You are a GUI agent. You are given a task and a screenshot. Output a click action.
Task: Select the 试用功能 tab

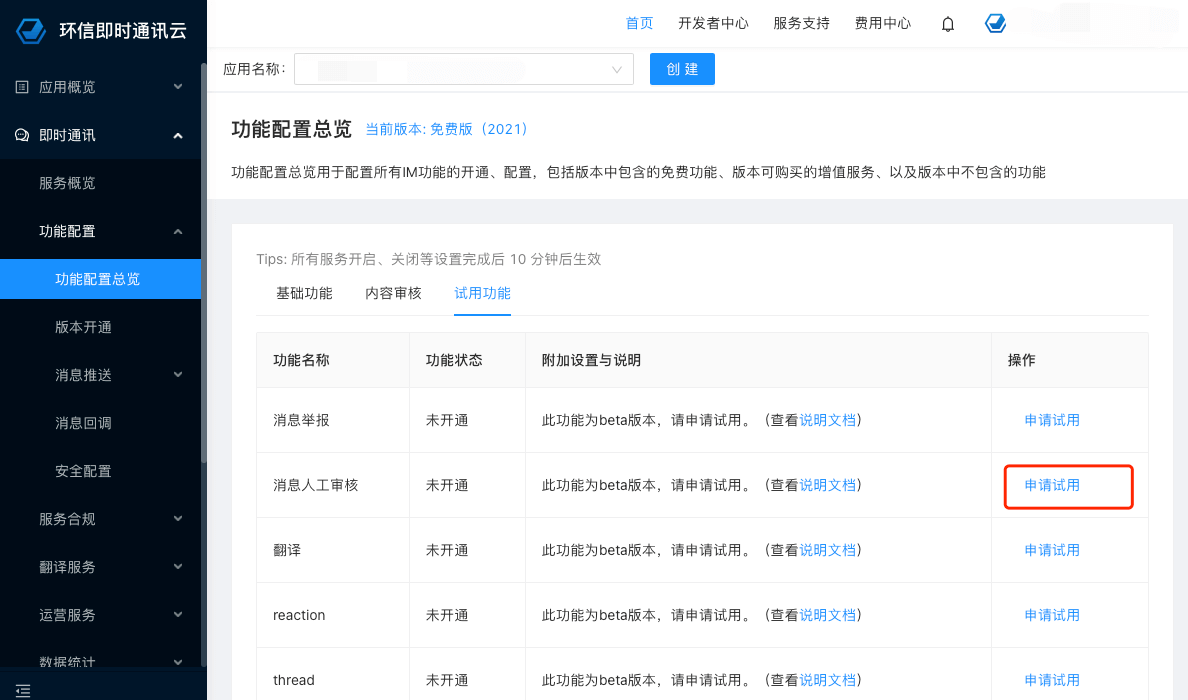(483, 293)
